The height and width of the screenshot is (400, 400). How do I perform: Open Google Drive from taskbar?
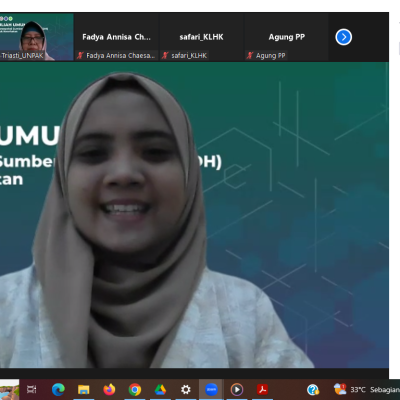click(x=160, y=389)
